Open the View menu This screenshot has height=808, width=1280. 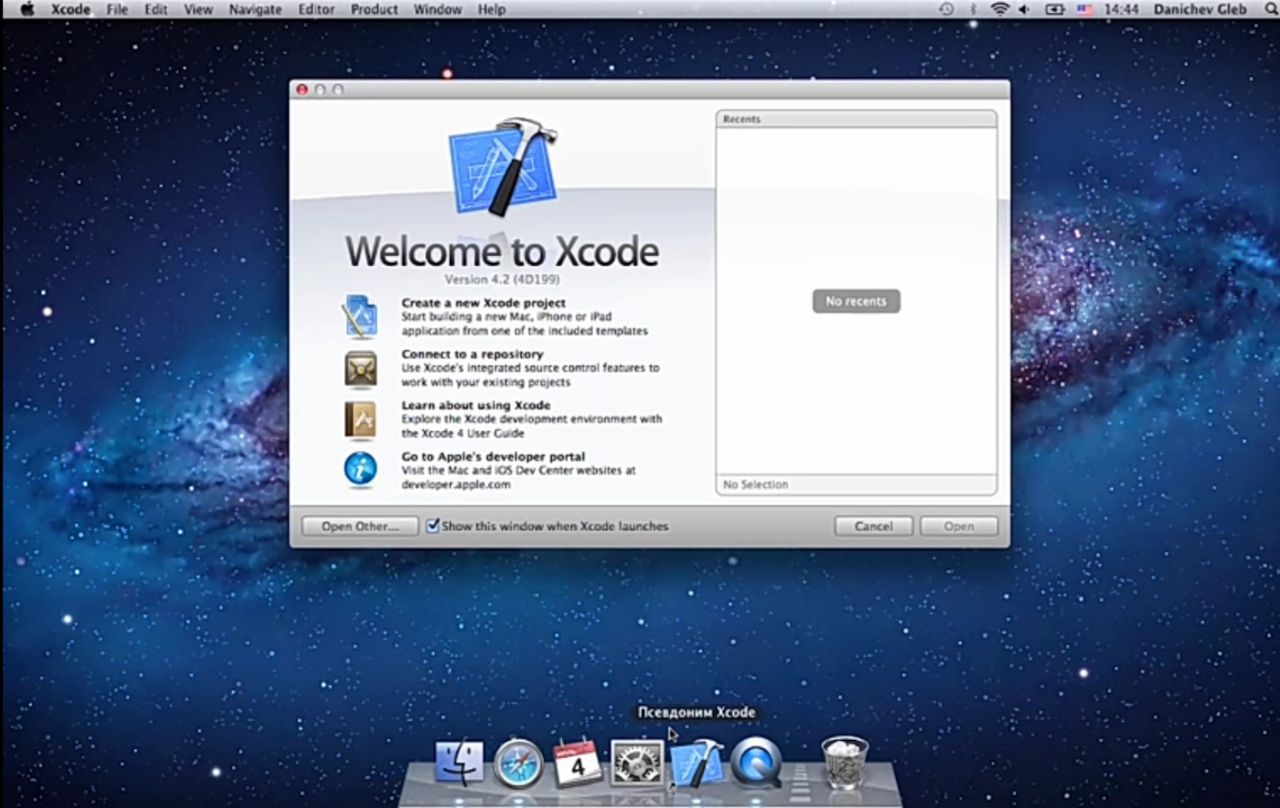(x=198, y=9)
